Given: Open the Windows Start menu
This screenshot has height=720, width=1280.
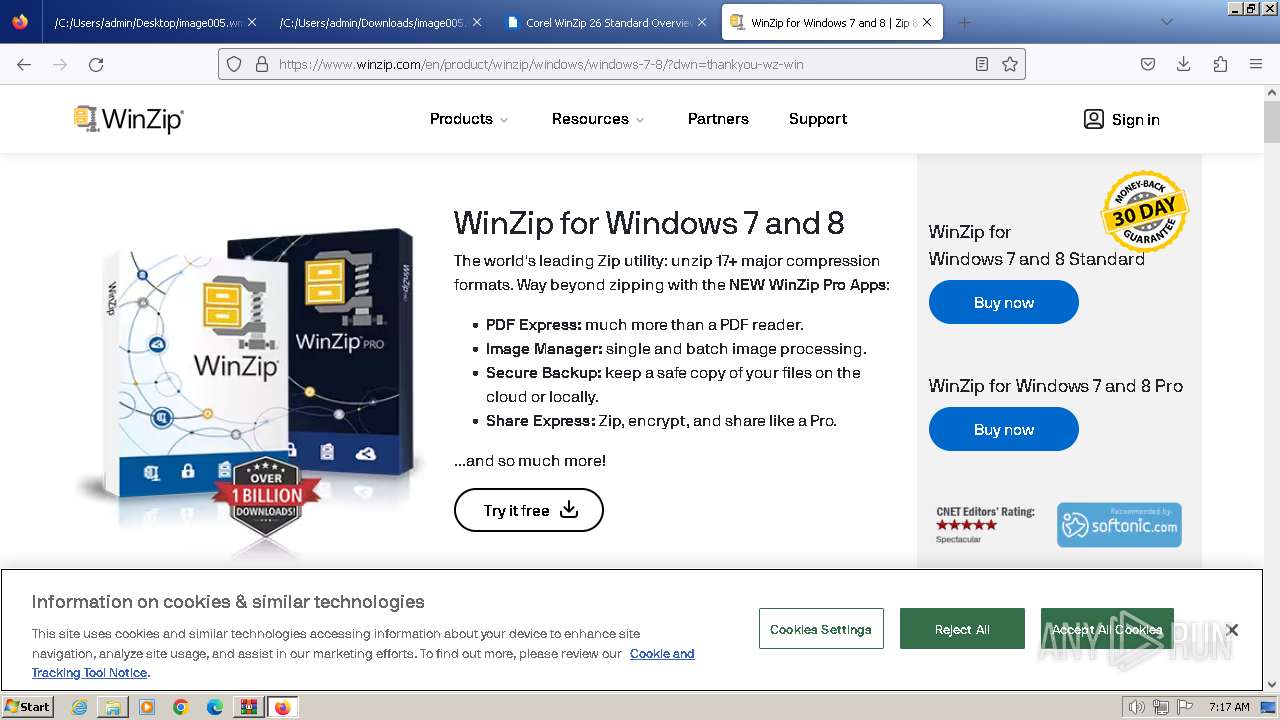Looking at the screenshot, I should click(28, 707).
